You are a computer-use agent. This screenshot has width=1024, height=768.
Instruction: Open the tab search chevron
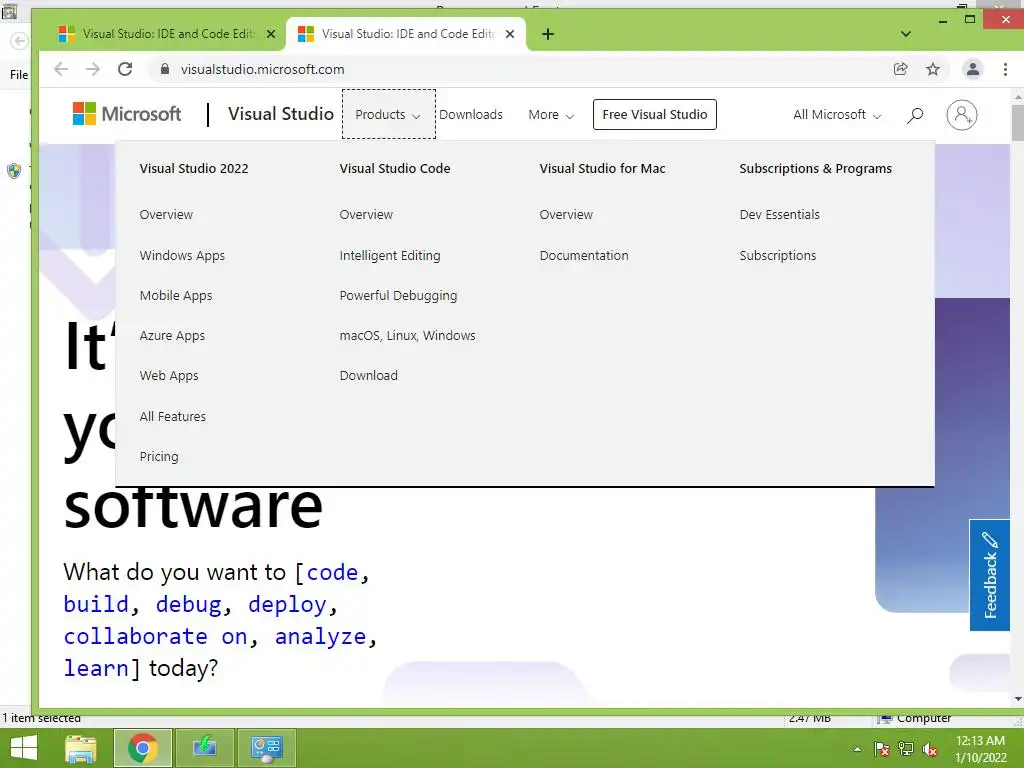tap(906, 34)
